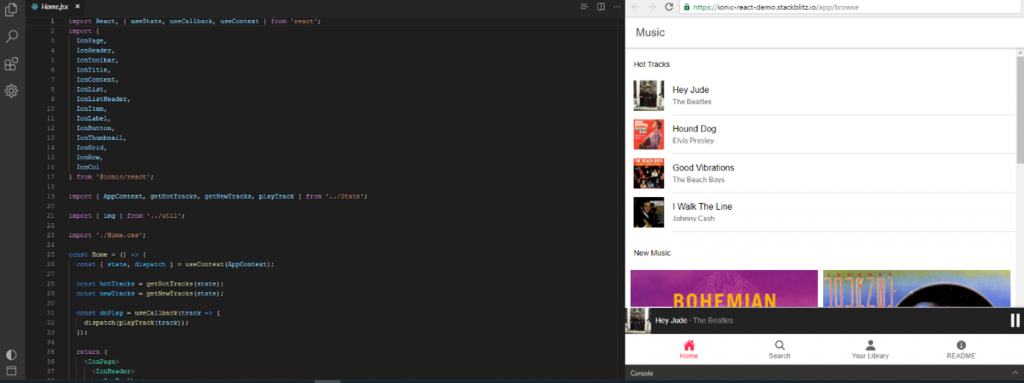Image resolution: width=1024 pixels, height=383 pixels.
Task: Click line number 25 in the gutter
Action: (x=51, y=254)
